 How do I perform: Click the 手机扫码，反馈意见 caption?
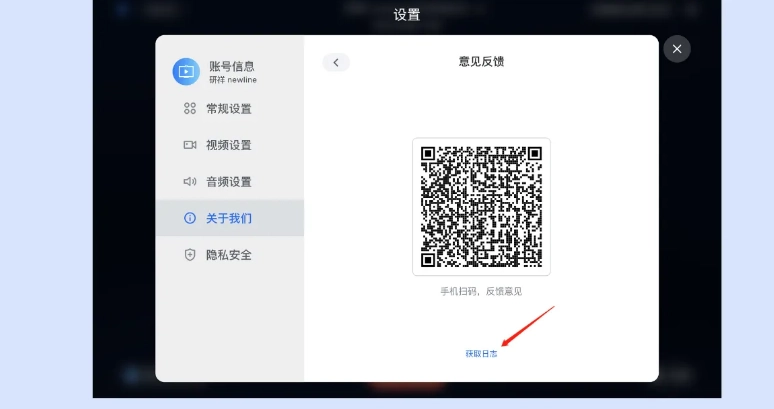coord(481,292)
